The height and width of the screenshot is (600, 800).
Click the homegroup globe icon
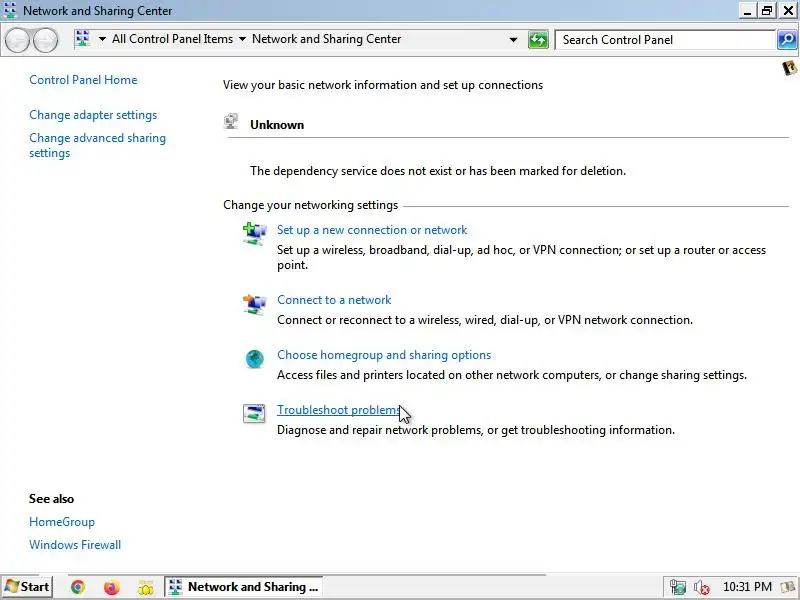point(255,359)
